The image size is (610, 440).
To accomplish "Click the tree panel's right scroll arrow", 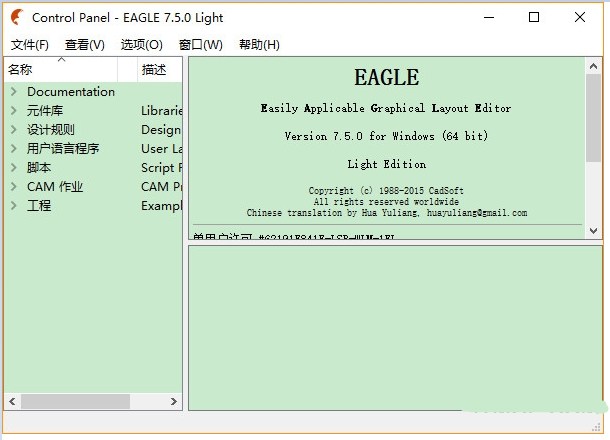I will [x=174, y=401].
